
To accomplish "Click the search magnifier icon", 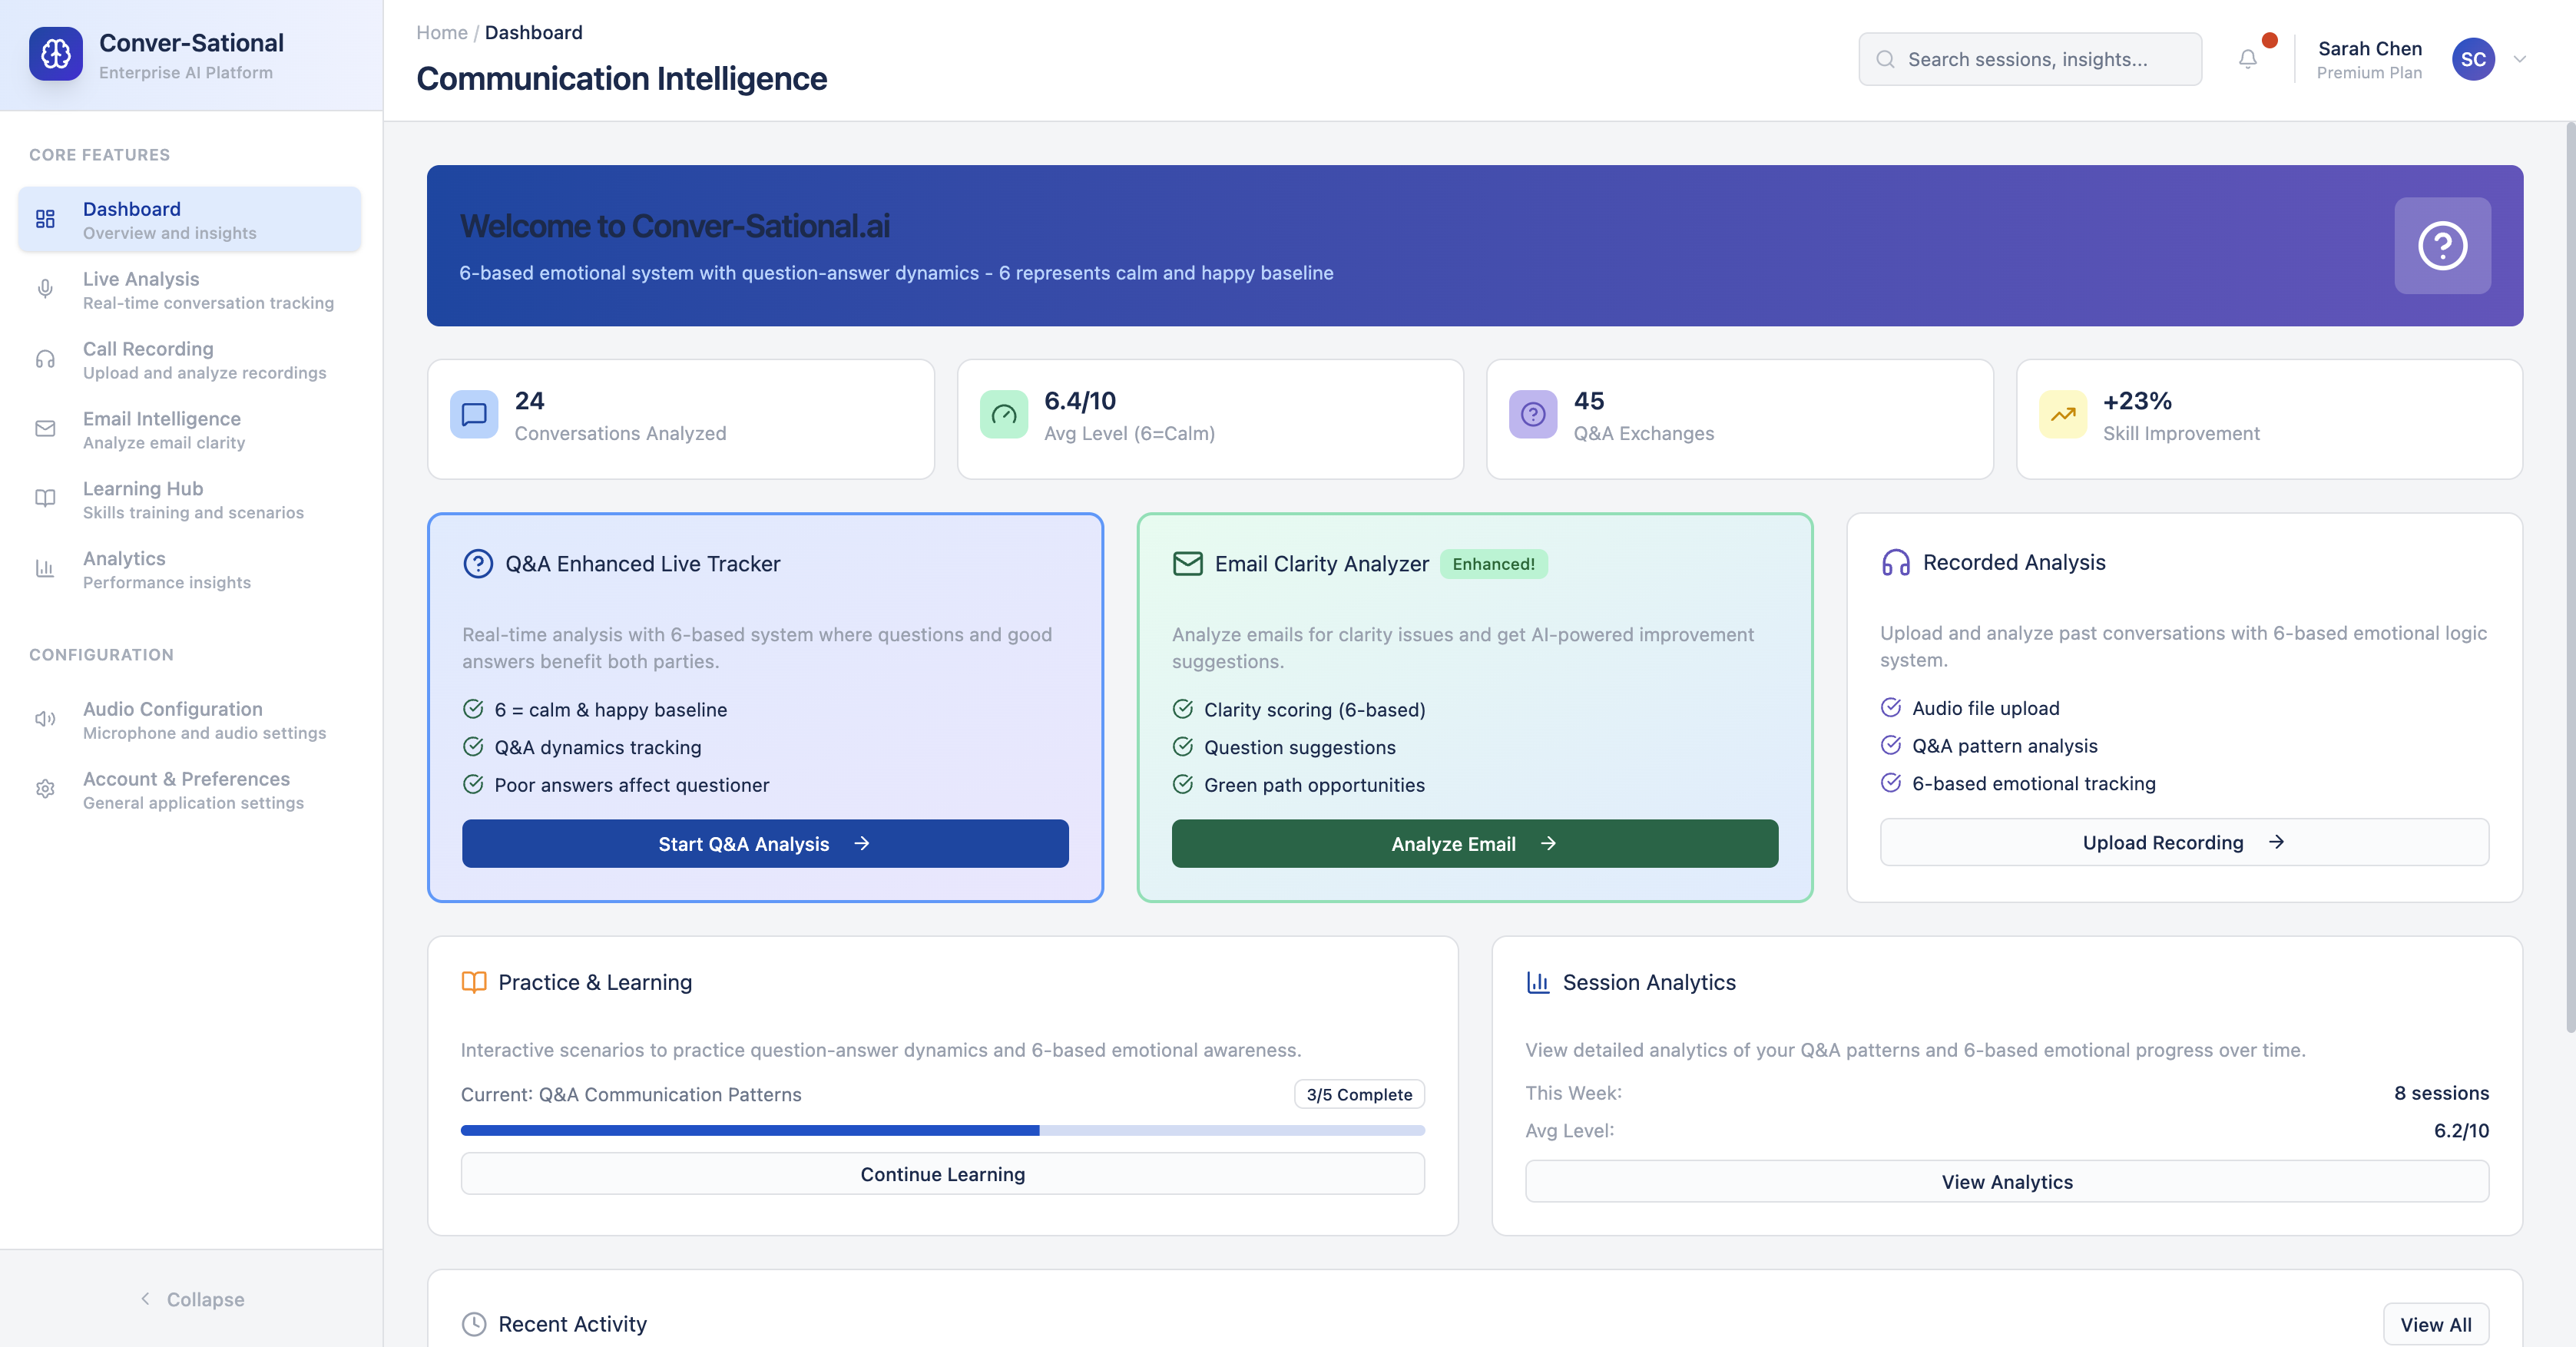I will (1885, 59).
